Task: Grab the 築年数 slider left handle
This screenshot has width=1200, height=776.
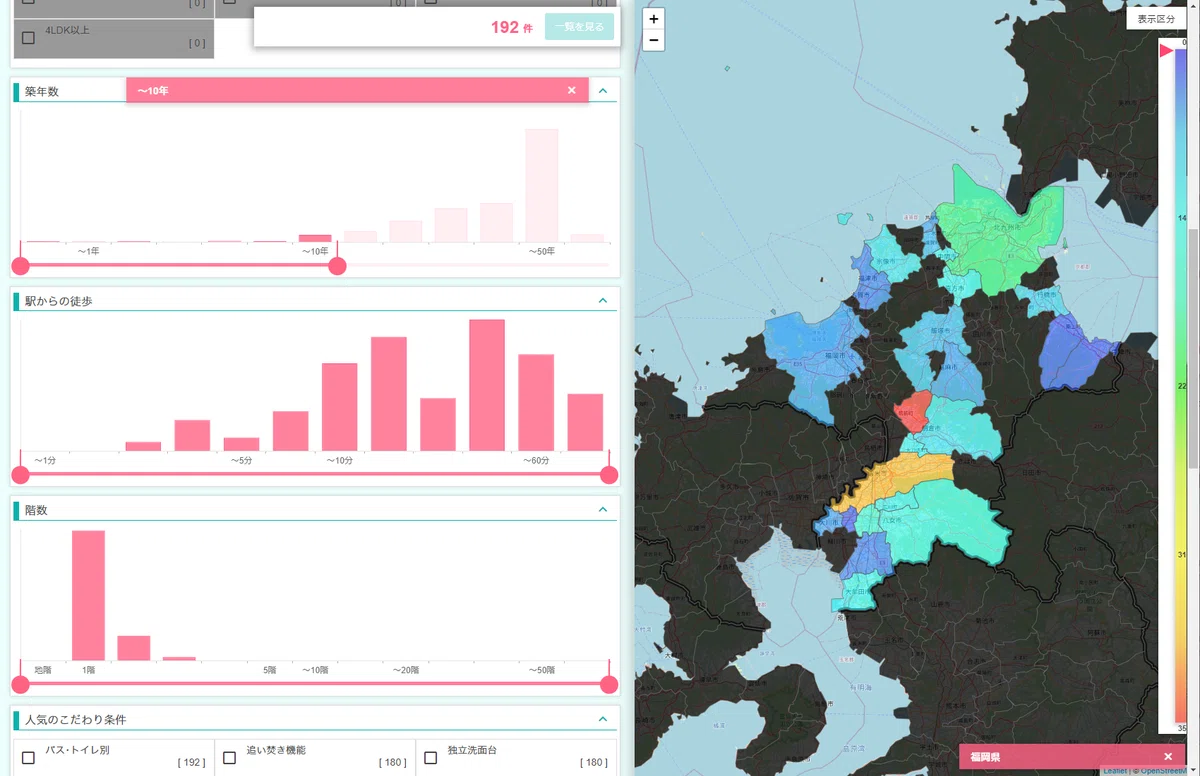Action: point(20,266)
